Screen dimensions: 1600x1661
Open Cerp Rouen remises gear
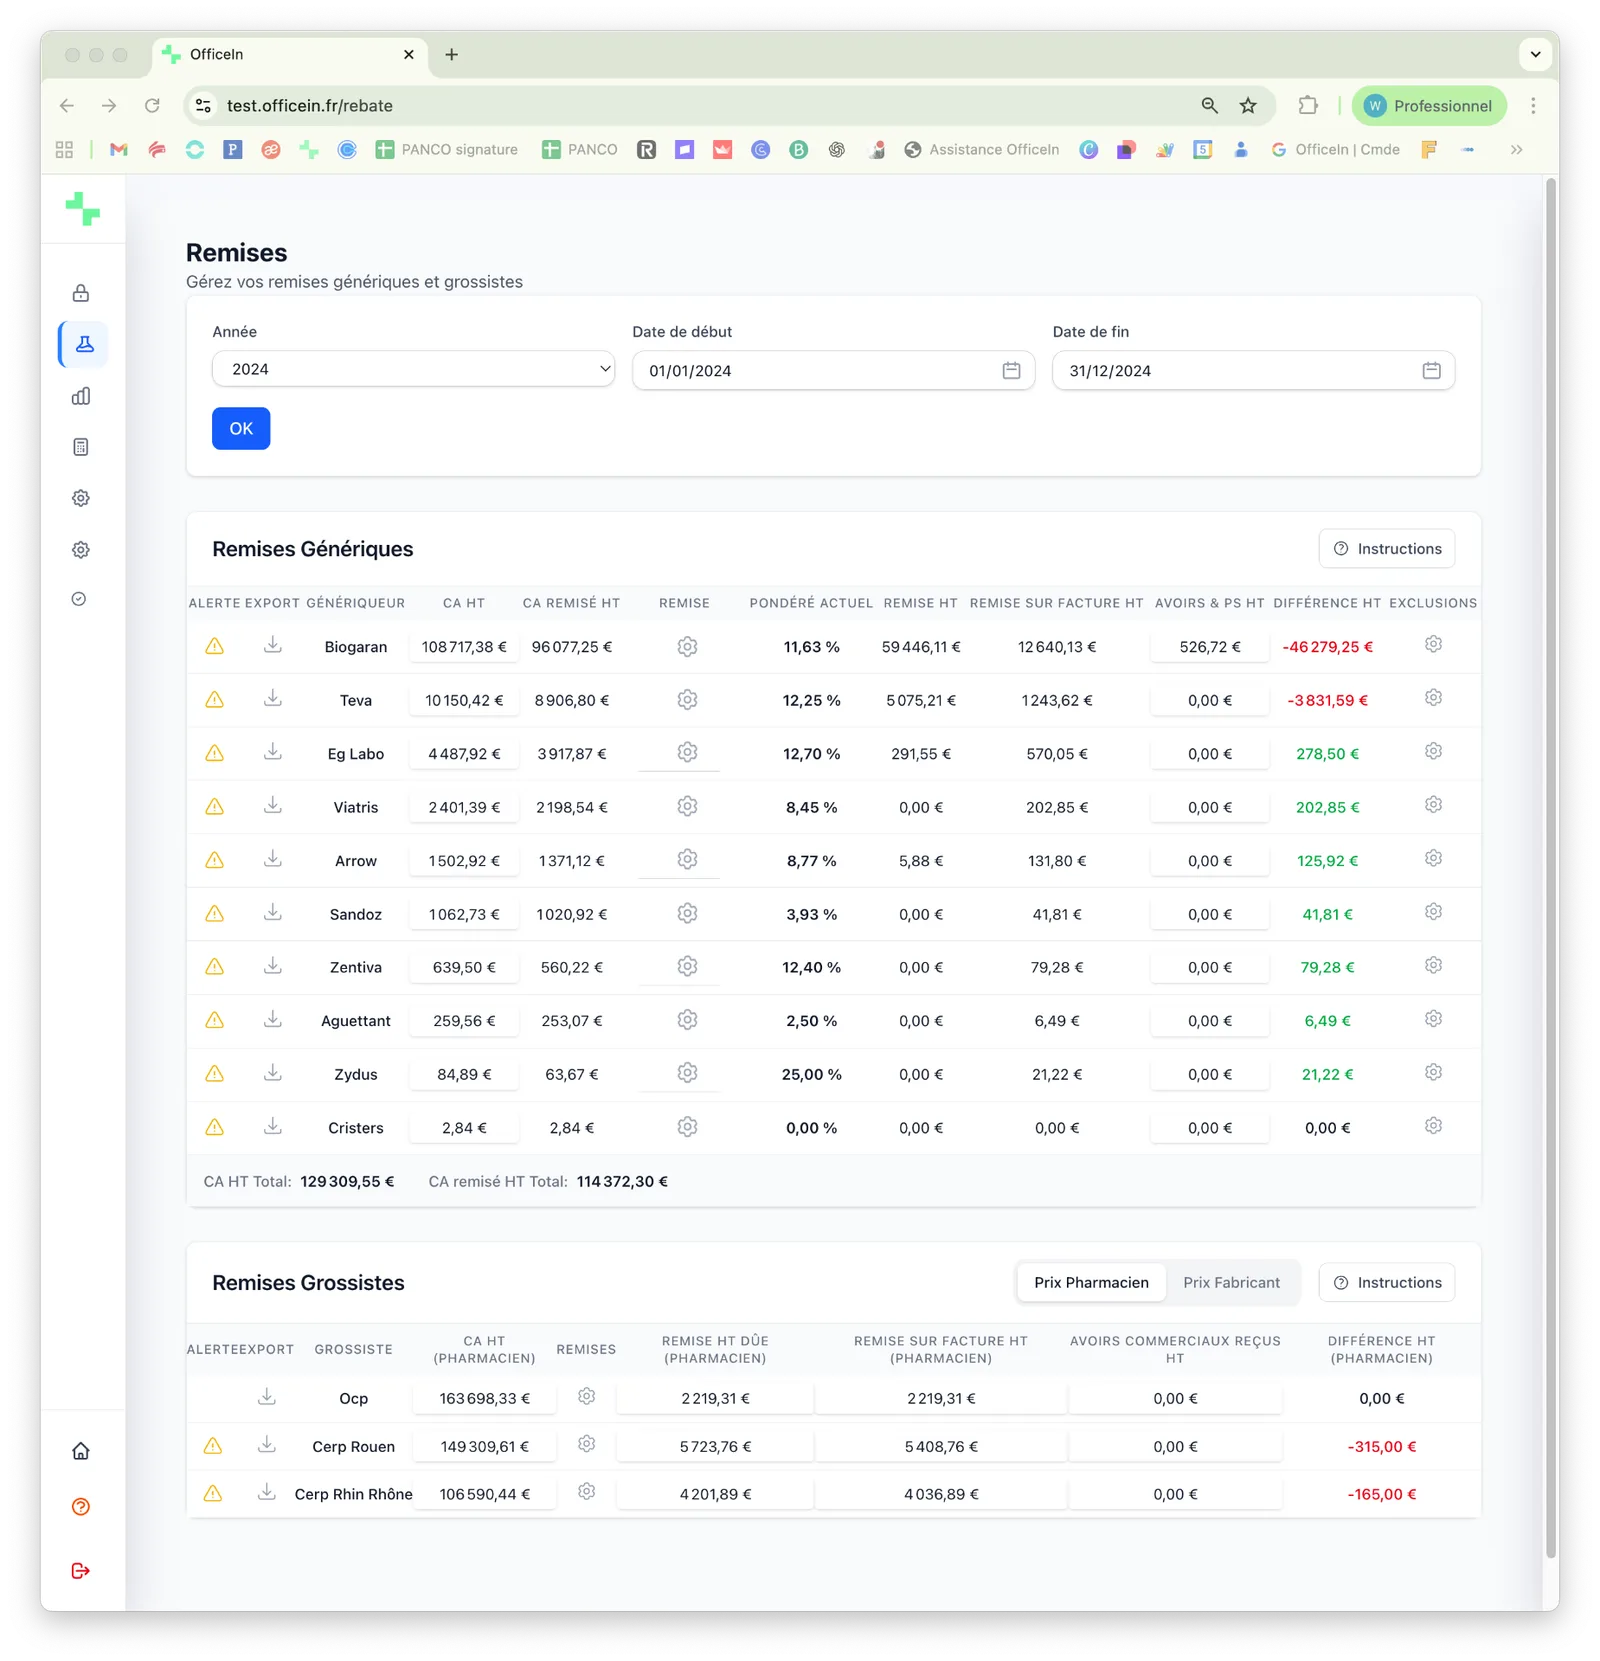[x=587, y=1444]
